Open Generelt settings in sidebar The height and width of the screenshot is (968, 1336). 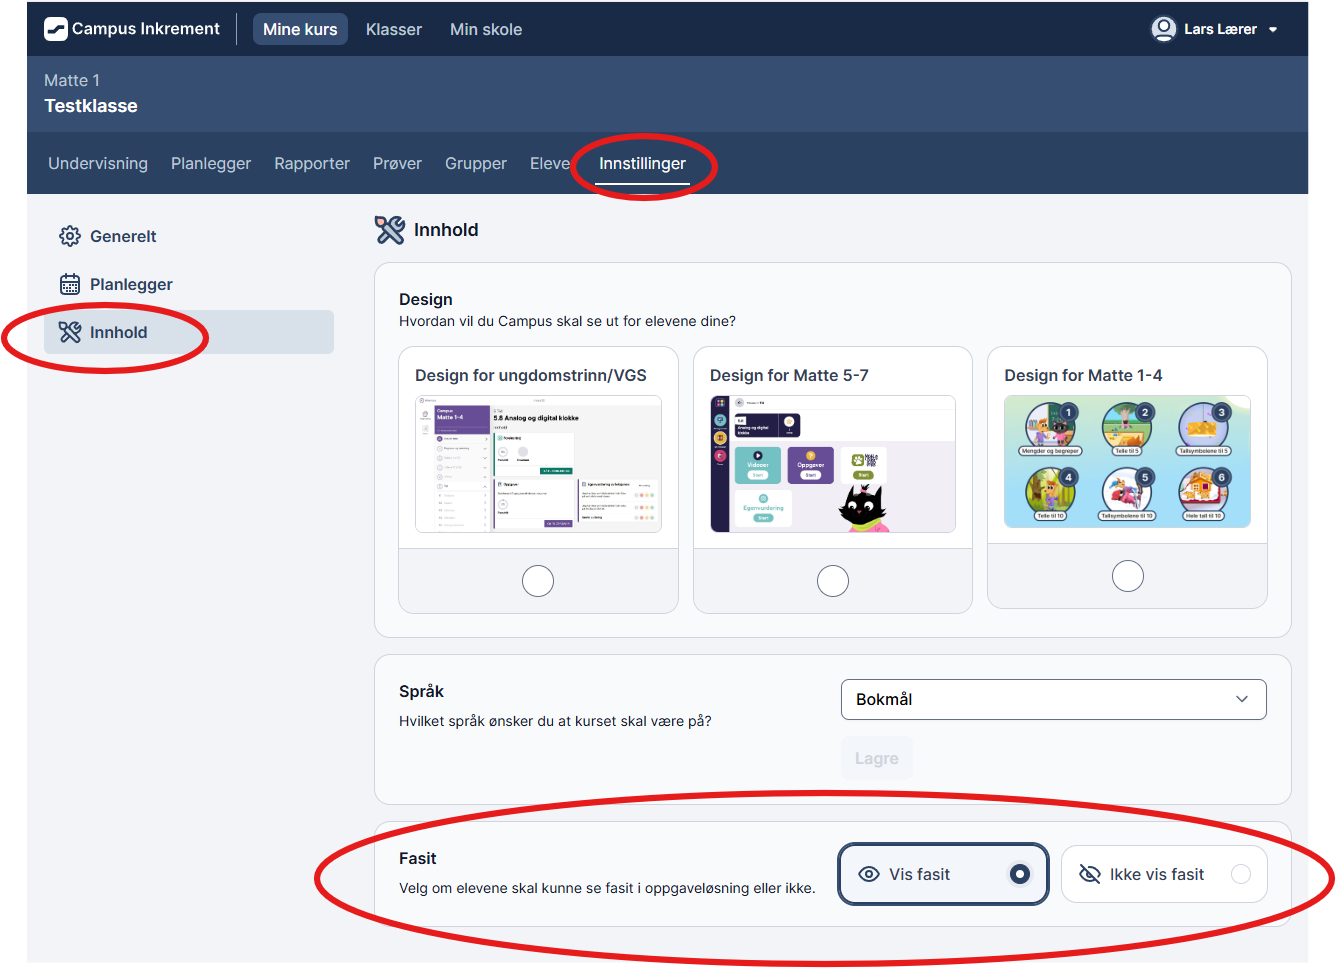(x=189, y=236)
